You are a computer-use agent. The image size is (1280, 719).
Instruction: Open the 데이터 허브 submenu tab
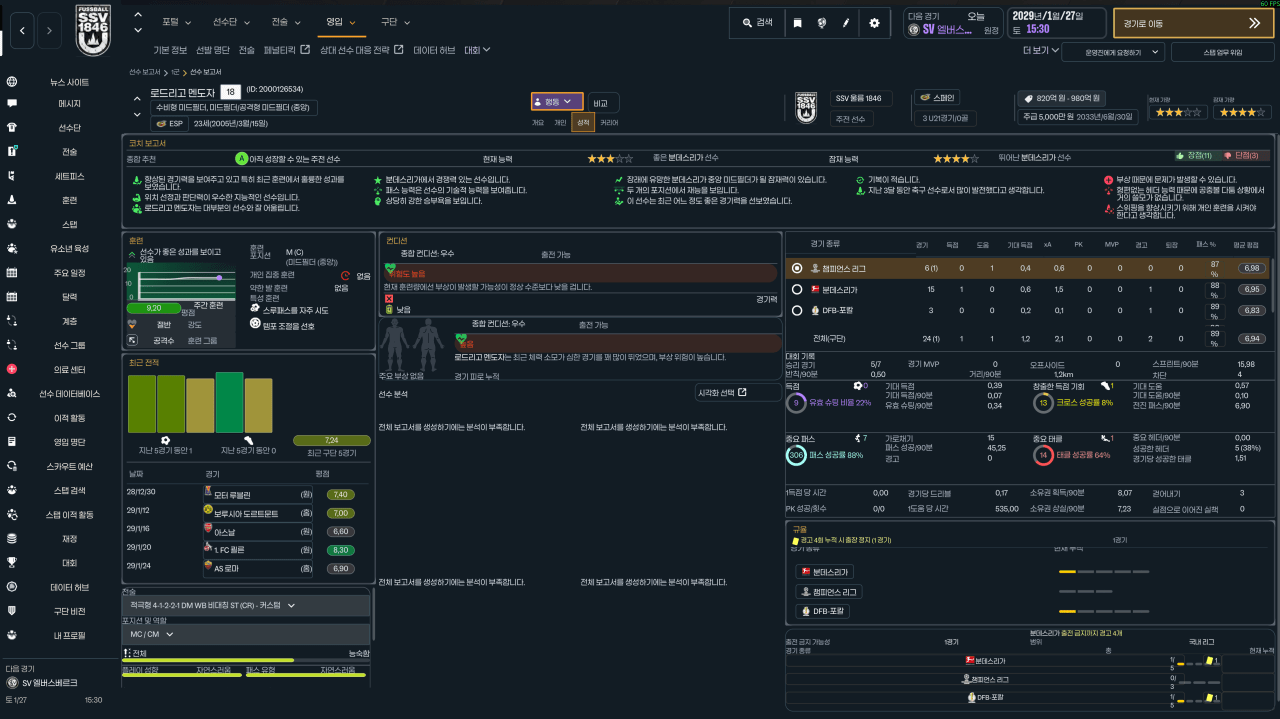point(434,50)
